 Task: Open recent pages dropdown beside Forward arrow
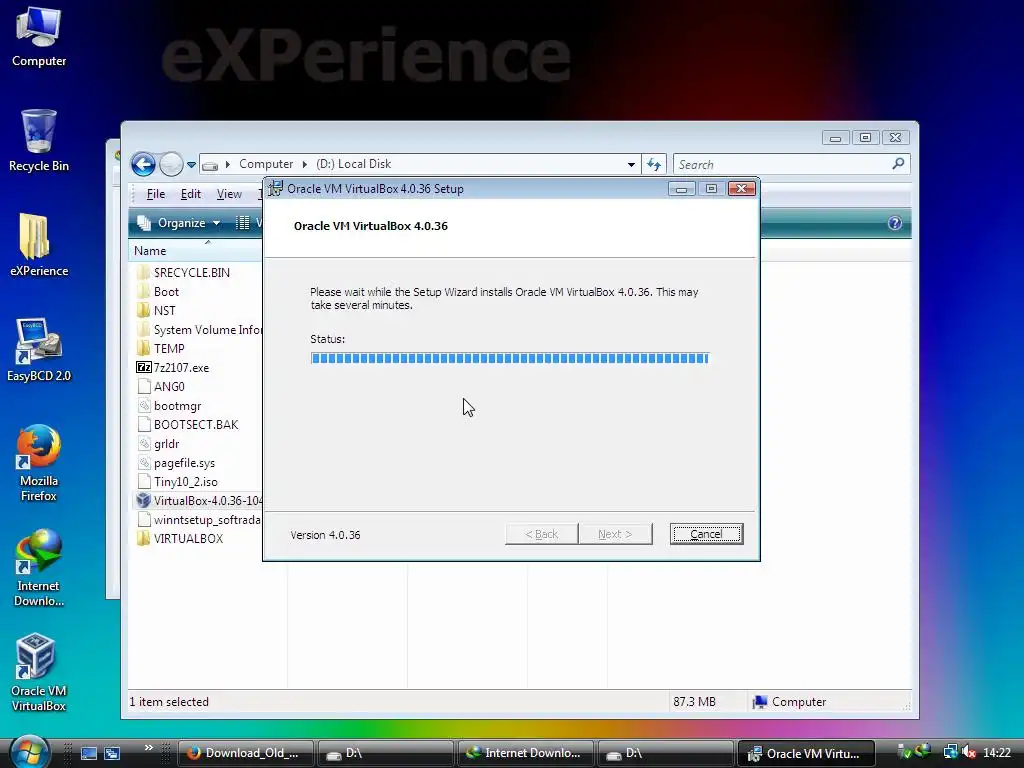click(191, 165)
